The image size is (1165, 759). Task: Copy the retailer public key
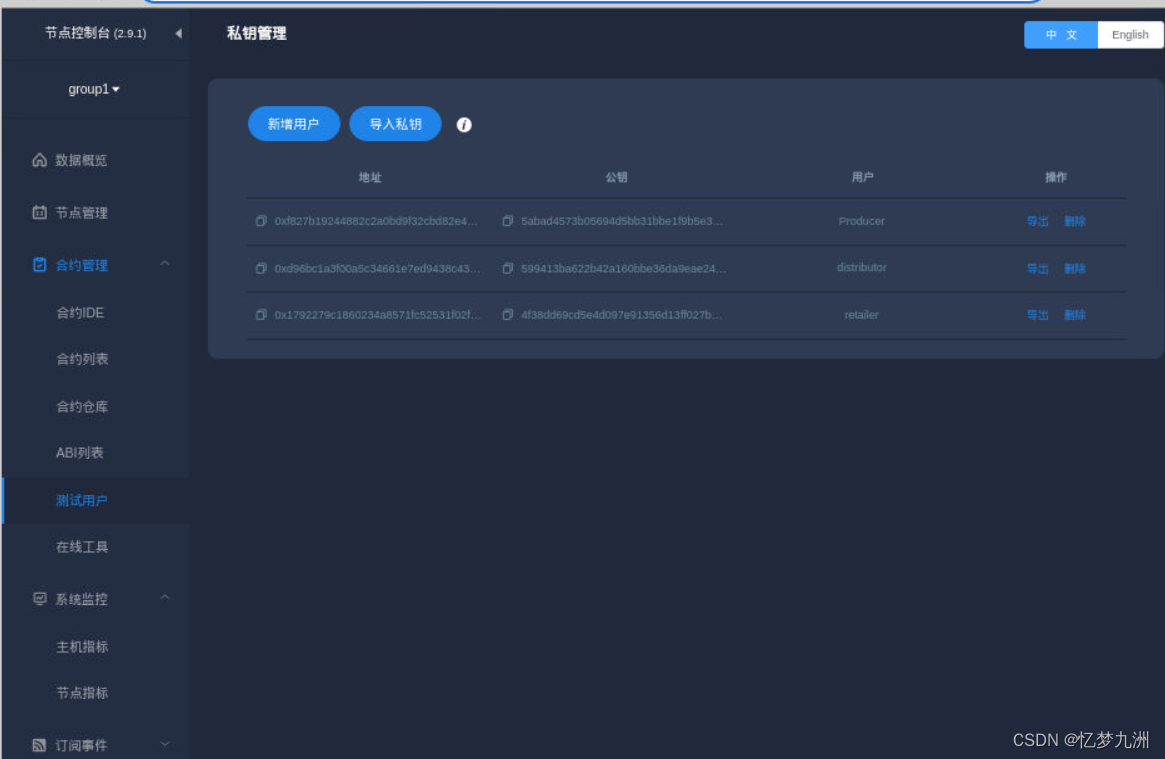point(507,315)
